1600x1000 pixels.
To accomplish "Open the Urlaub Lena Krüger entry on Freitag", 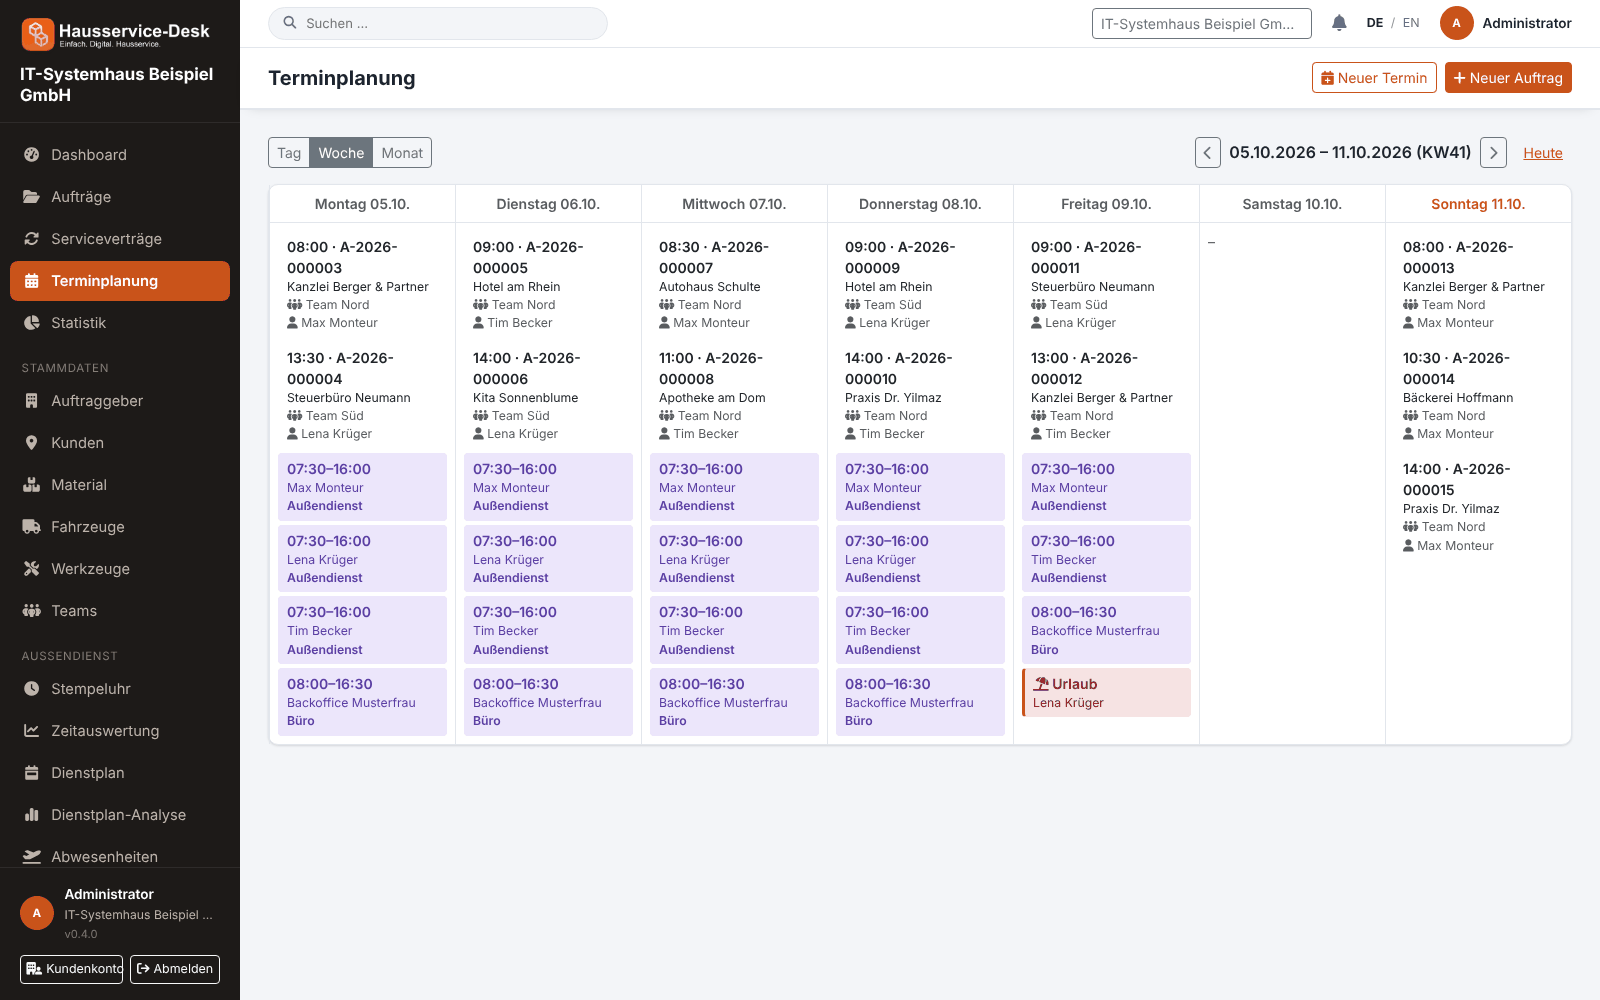I will pyautogui.click(x=1106, y=693).
